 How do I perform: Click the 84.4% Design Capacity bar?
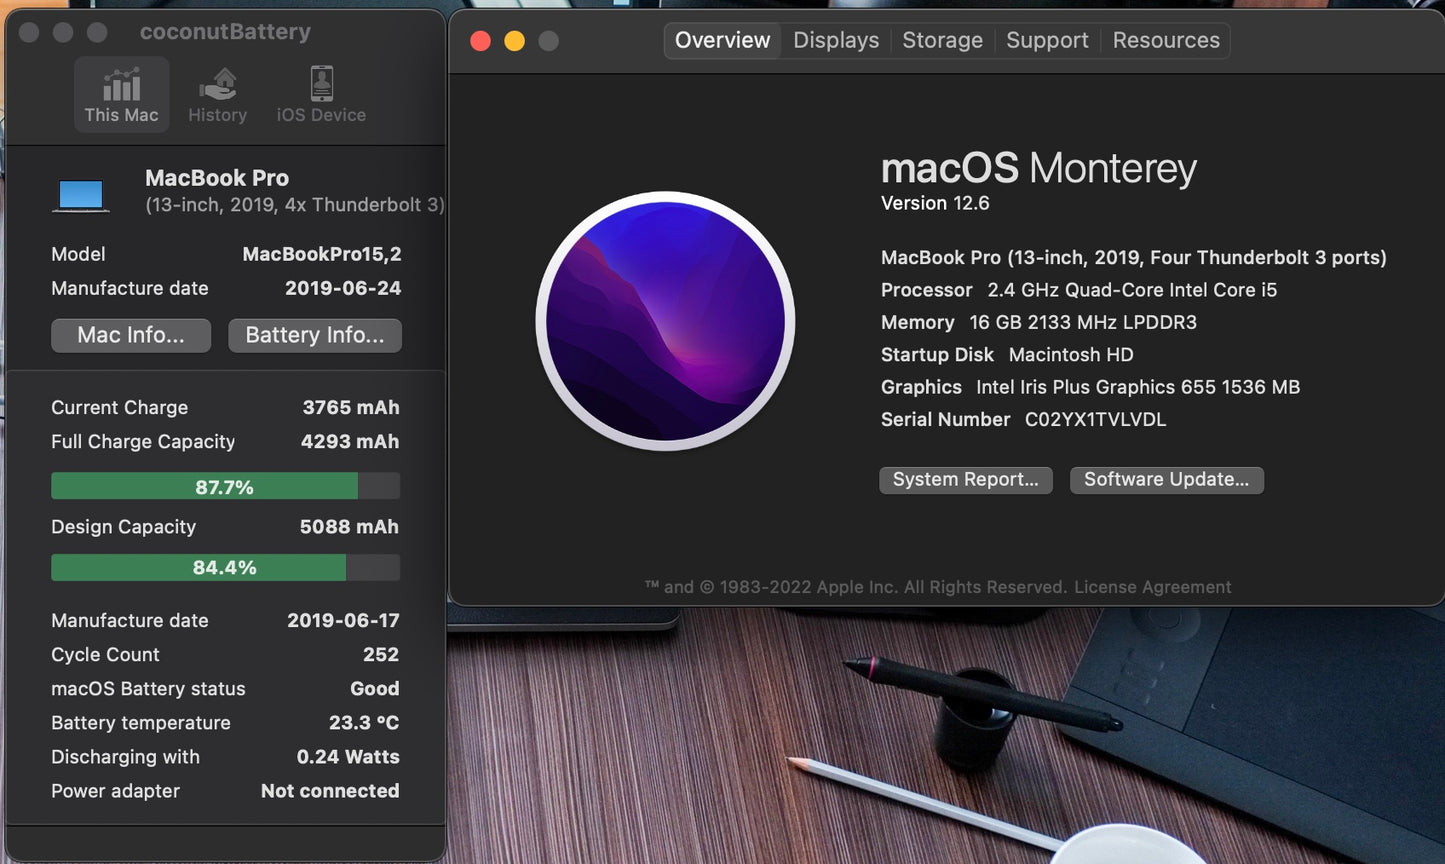(x=225, y=567)
